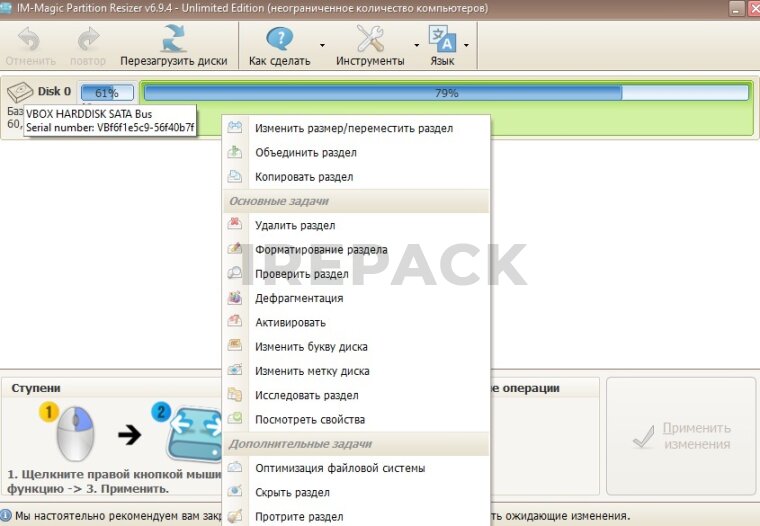Screen dimensions: 760x526
Task: Choose Дефрагментация from the context menu
Action: tap(299, 298)
